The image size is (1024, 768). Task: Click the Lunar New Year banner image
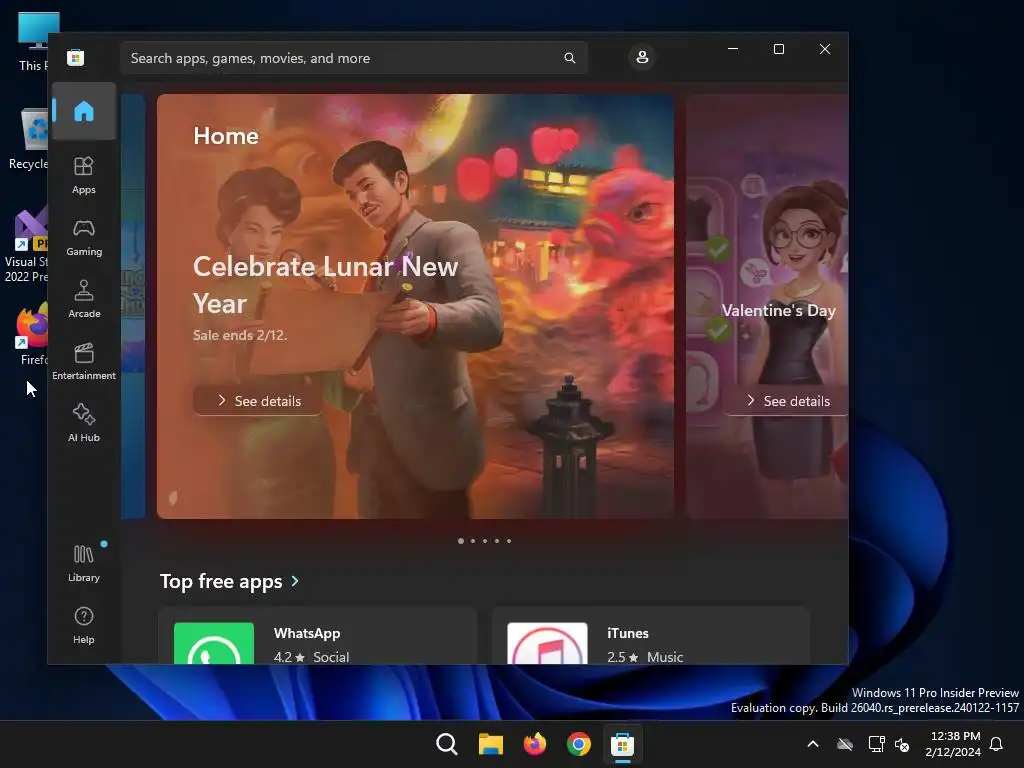click(415, 306)
